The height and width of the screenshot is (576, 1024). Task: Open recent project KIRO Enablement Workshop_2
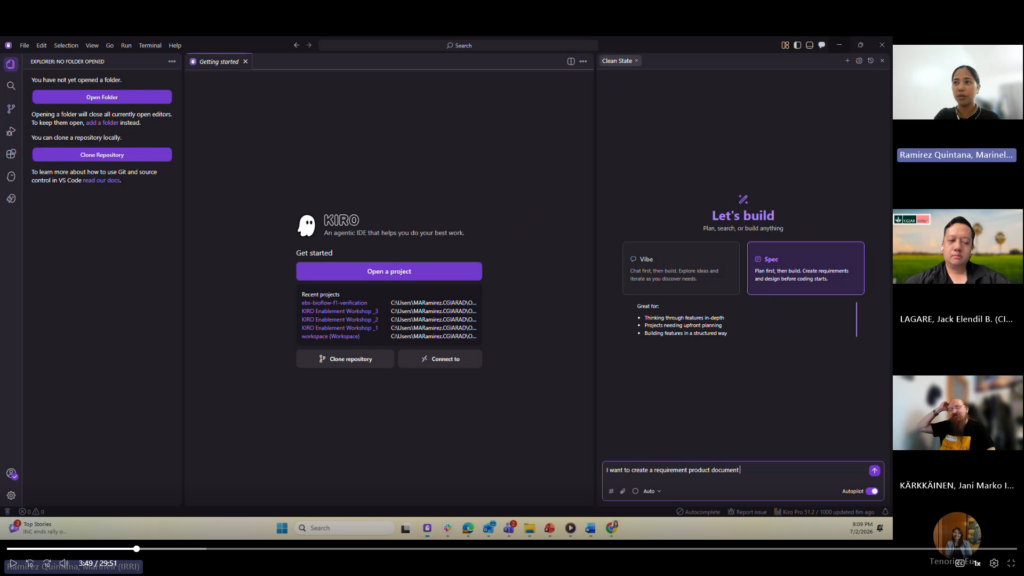point(340,320)
